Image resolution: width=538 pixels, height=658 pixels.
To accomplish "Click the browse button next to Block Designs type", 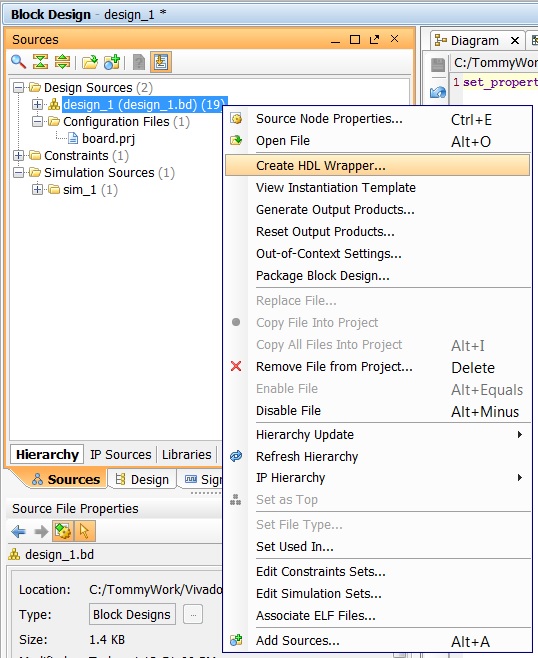I will [x=193, y=615].
